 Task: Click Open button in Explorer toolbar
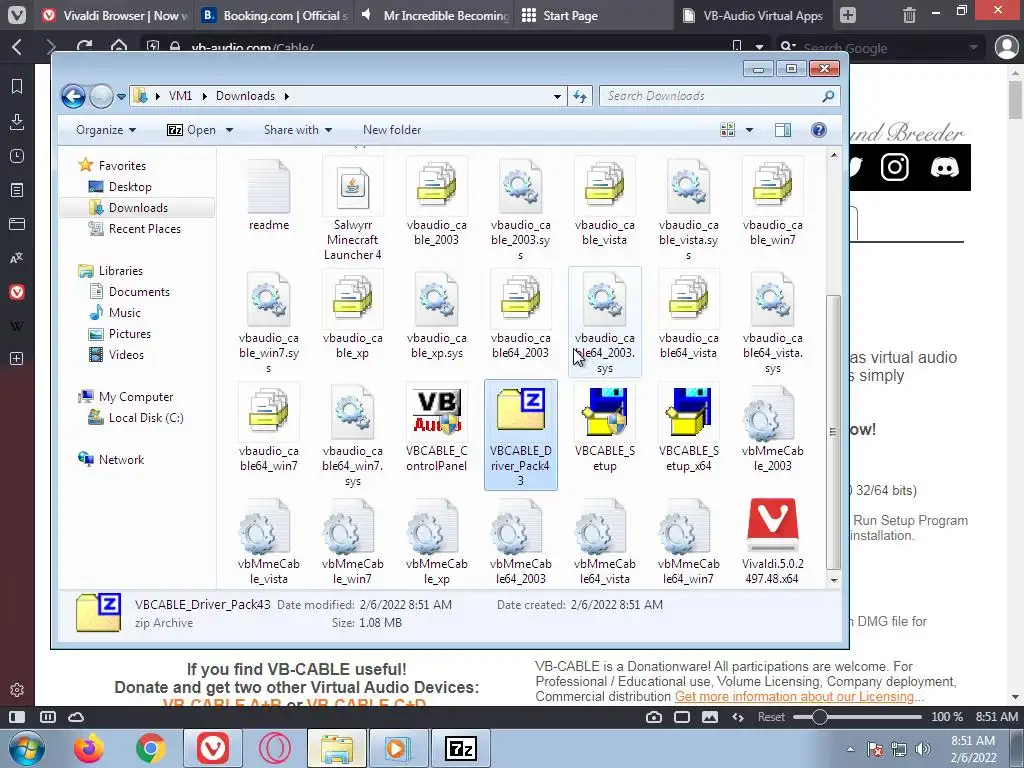click(x=192, y=130)
